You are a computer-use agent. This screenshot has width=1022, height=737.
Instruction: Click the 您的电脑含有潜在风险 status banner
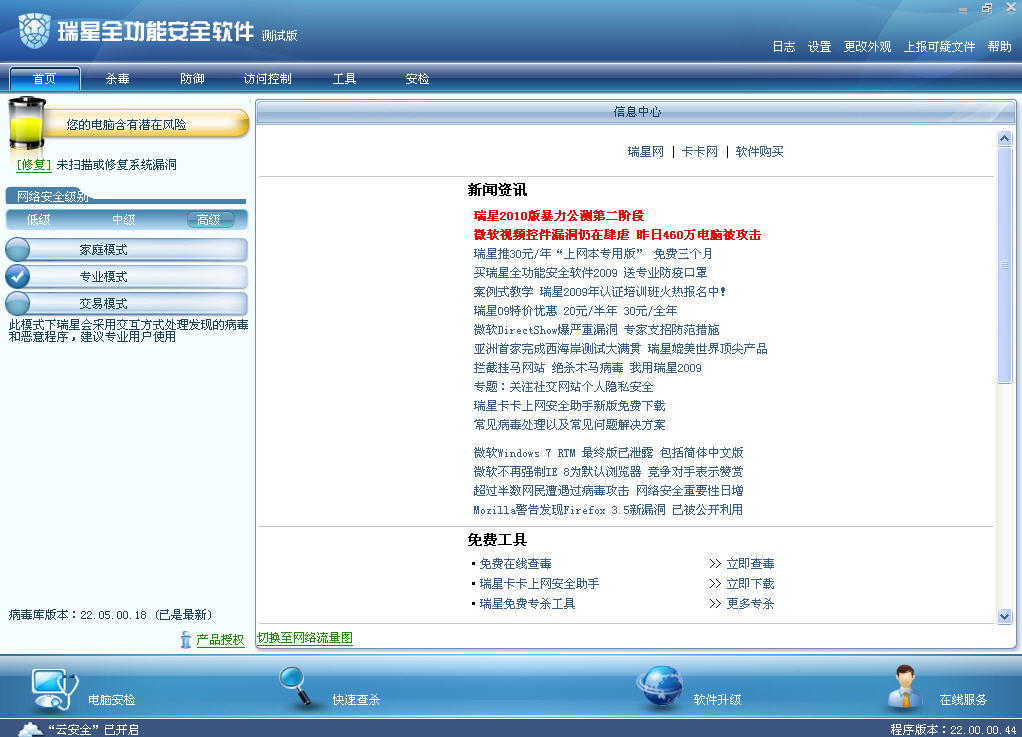click(x=145, y=124)
